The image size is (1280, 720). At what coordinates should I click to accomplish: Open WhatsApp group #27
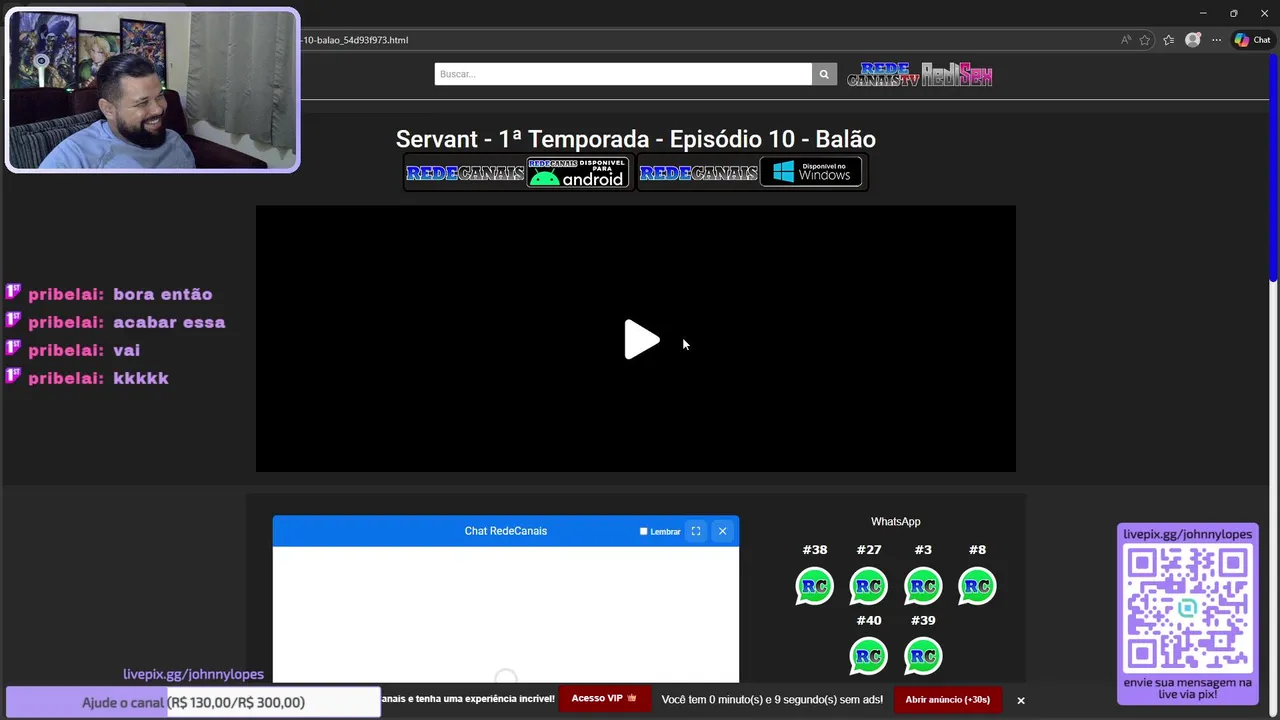click(868, 585)
